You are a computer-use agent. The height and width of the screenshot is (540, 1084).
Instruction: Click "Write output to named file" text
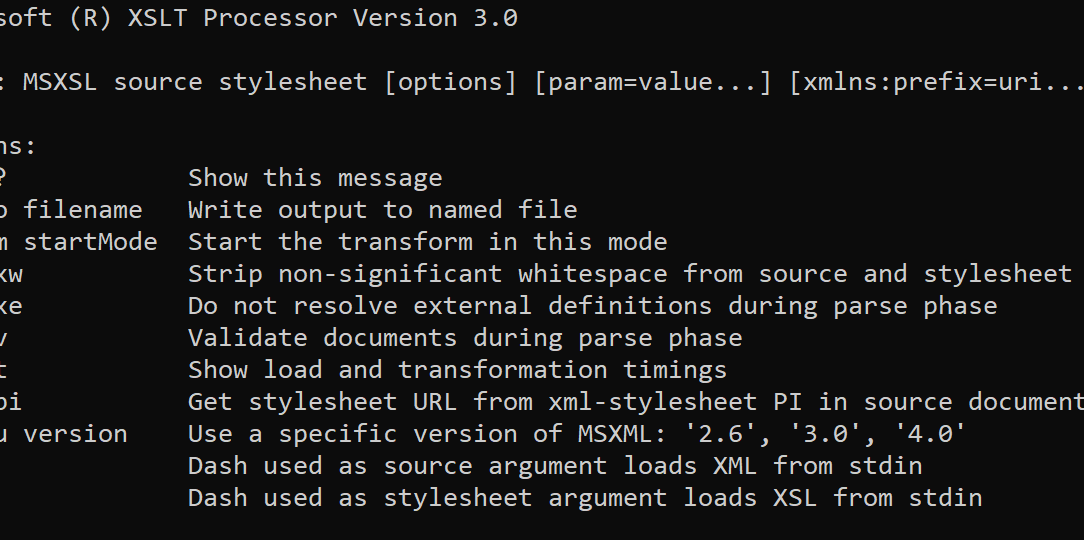click(x=382, y=210)
